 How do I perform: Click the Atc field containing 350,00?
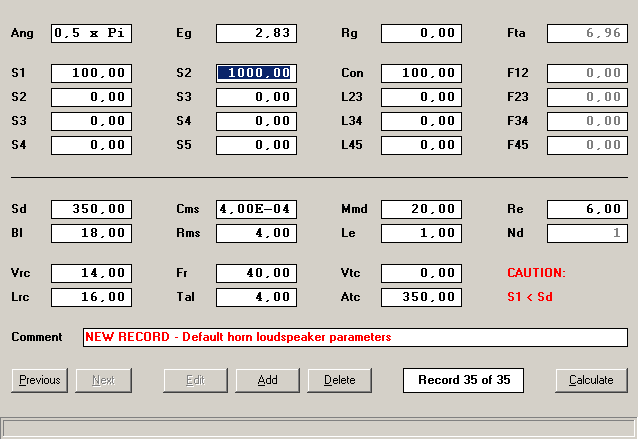422,297
